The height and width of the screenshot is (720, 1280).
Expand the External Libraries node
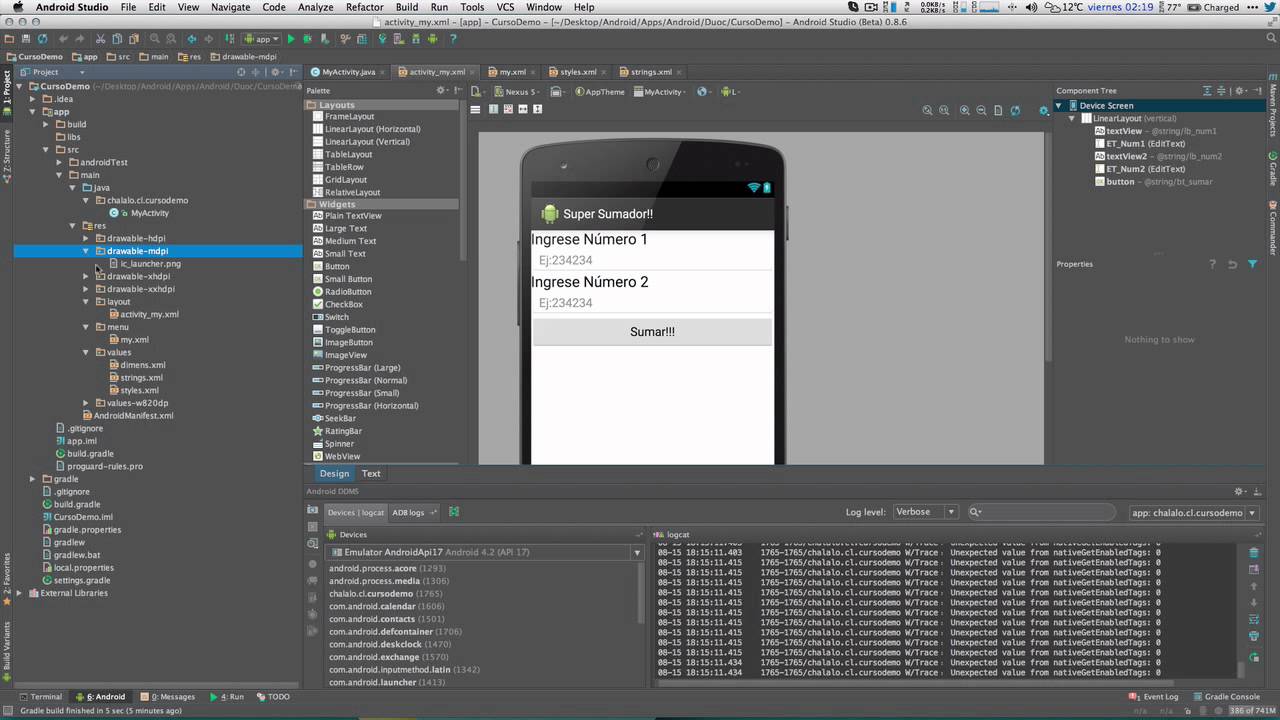click(20, 593)
